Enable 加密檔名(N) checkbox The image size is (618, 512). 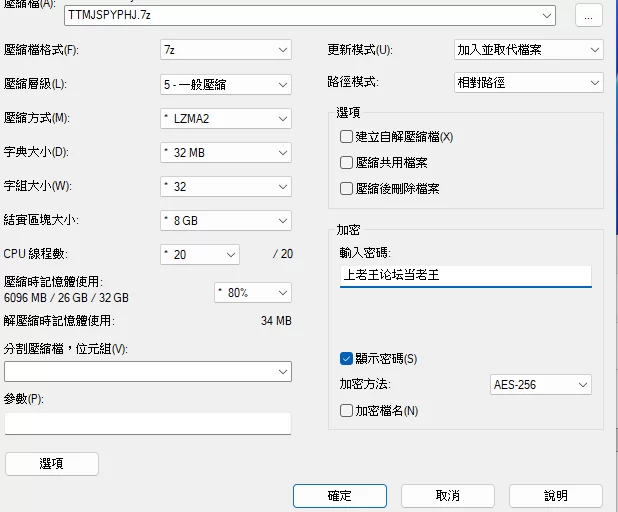coord(347,410)
